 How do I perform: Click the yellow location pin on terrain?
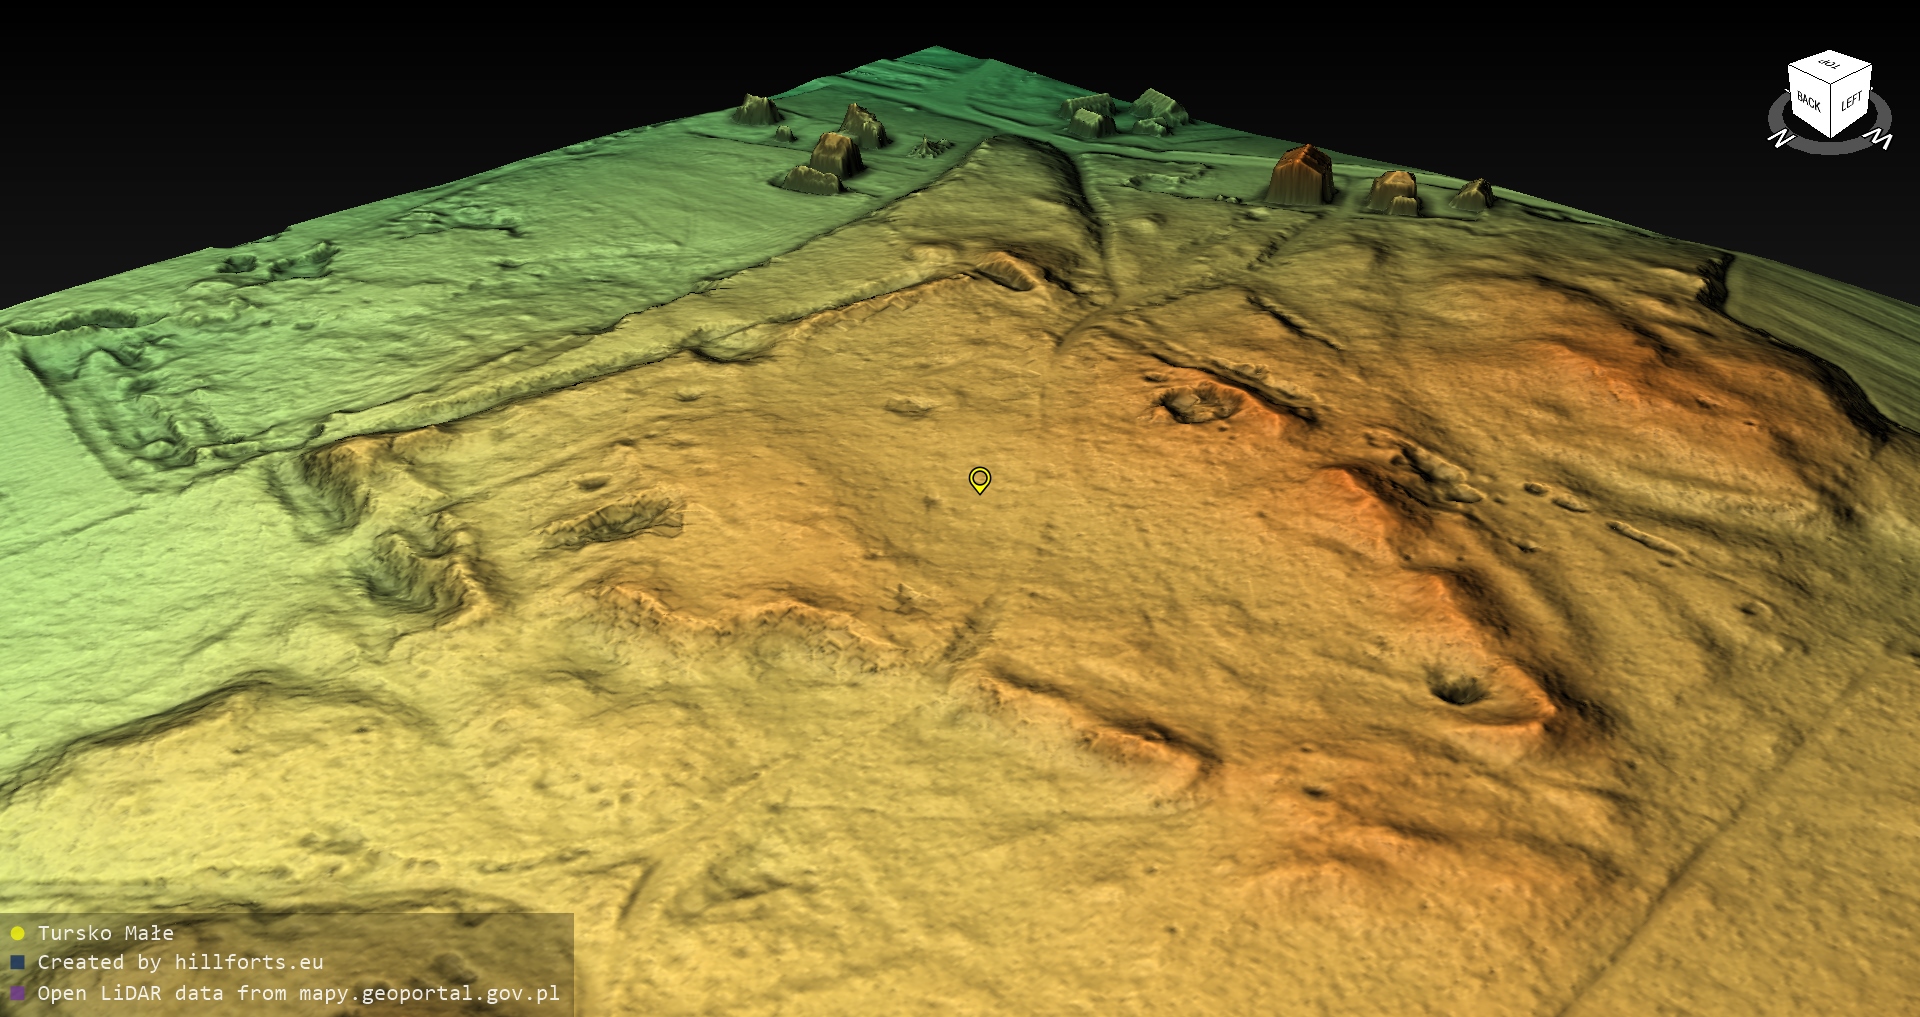[980, 480]
